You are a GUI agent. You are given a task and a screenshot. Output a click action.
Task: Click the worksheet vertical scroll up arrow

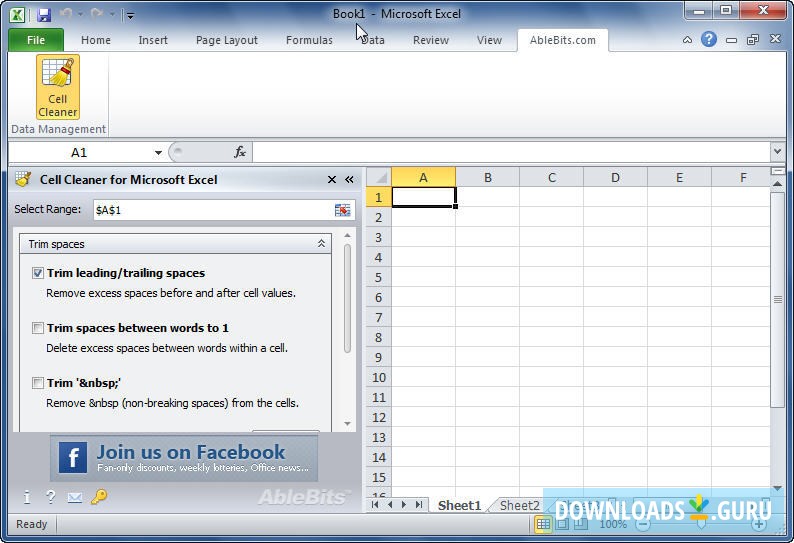point(777,183)
